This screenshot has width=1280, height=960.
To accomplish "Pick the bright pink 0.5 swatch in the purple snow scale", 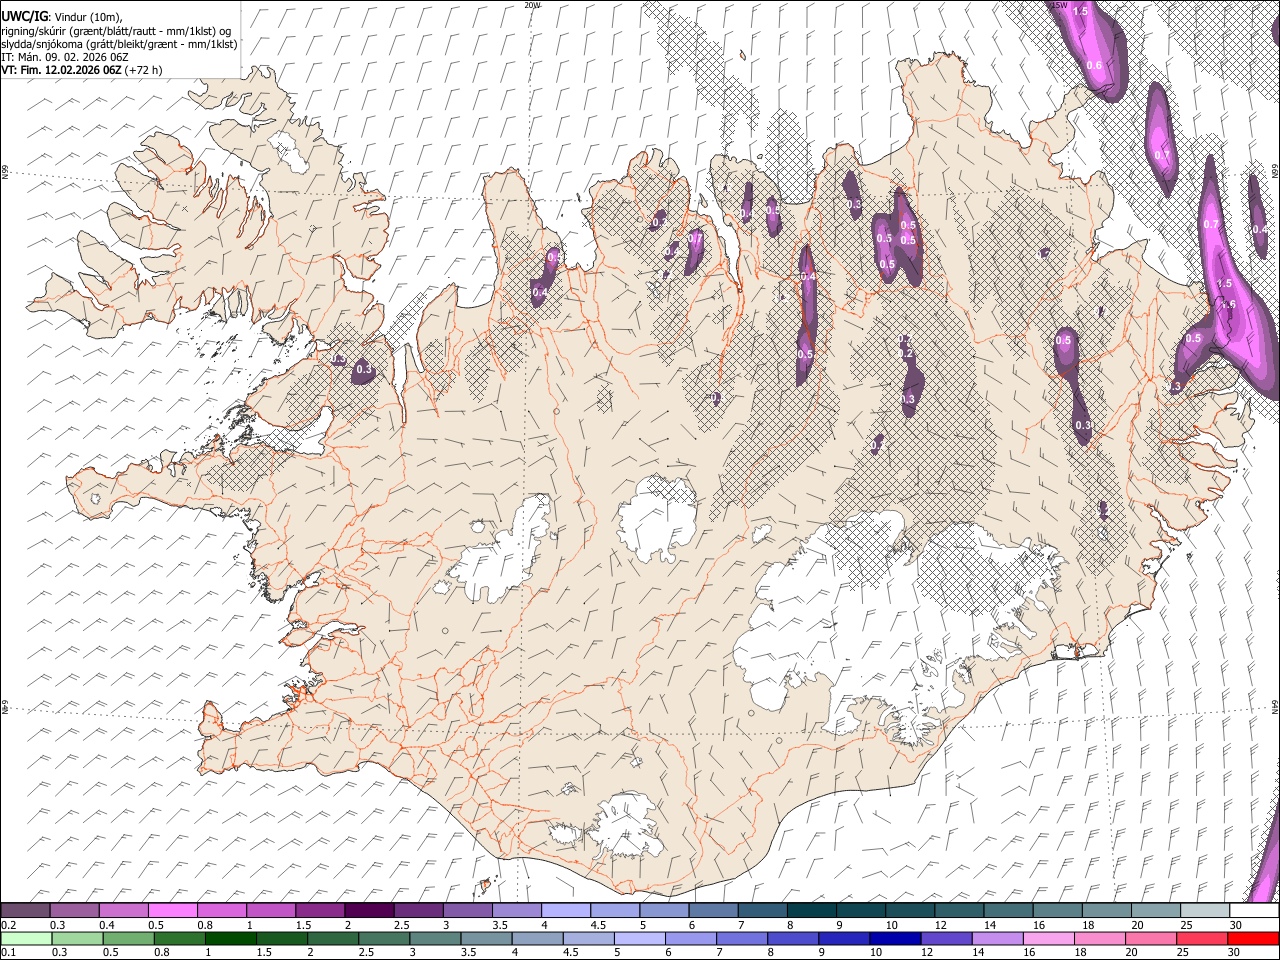I will (172, 911).
